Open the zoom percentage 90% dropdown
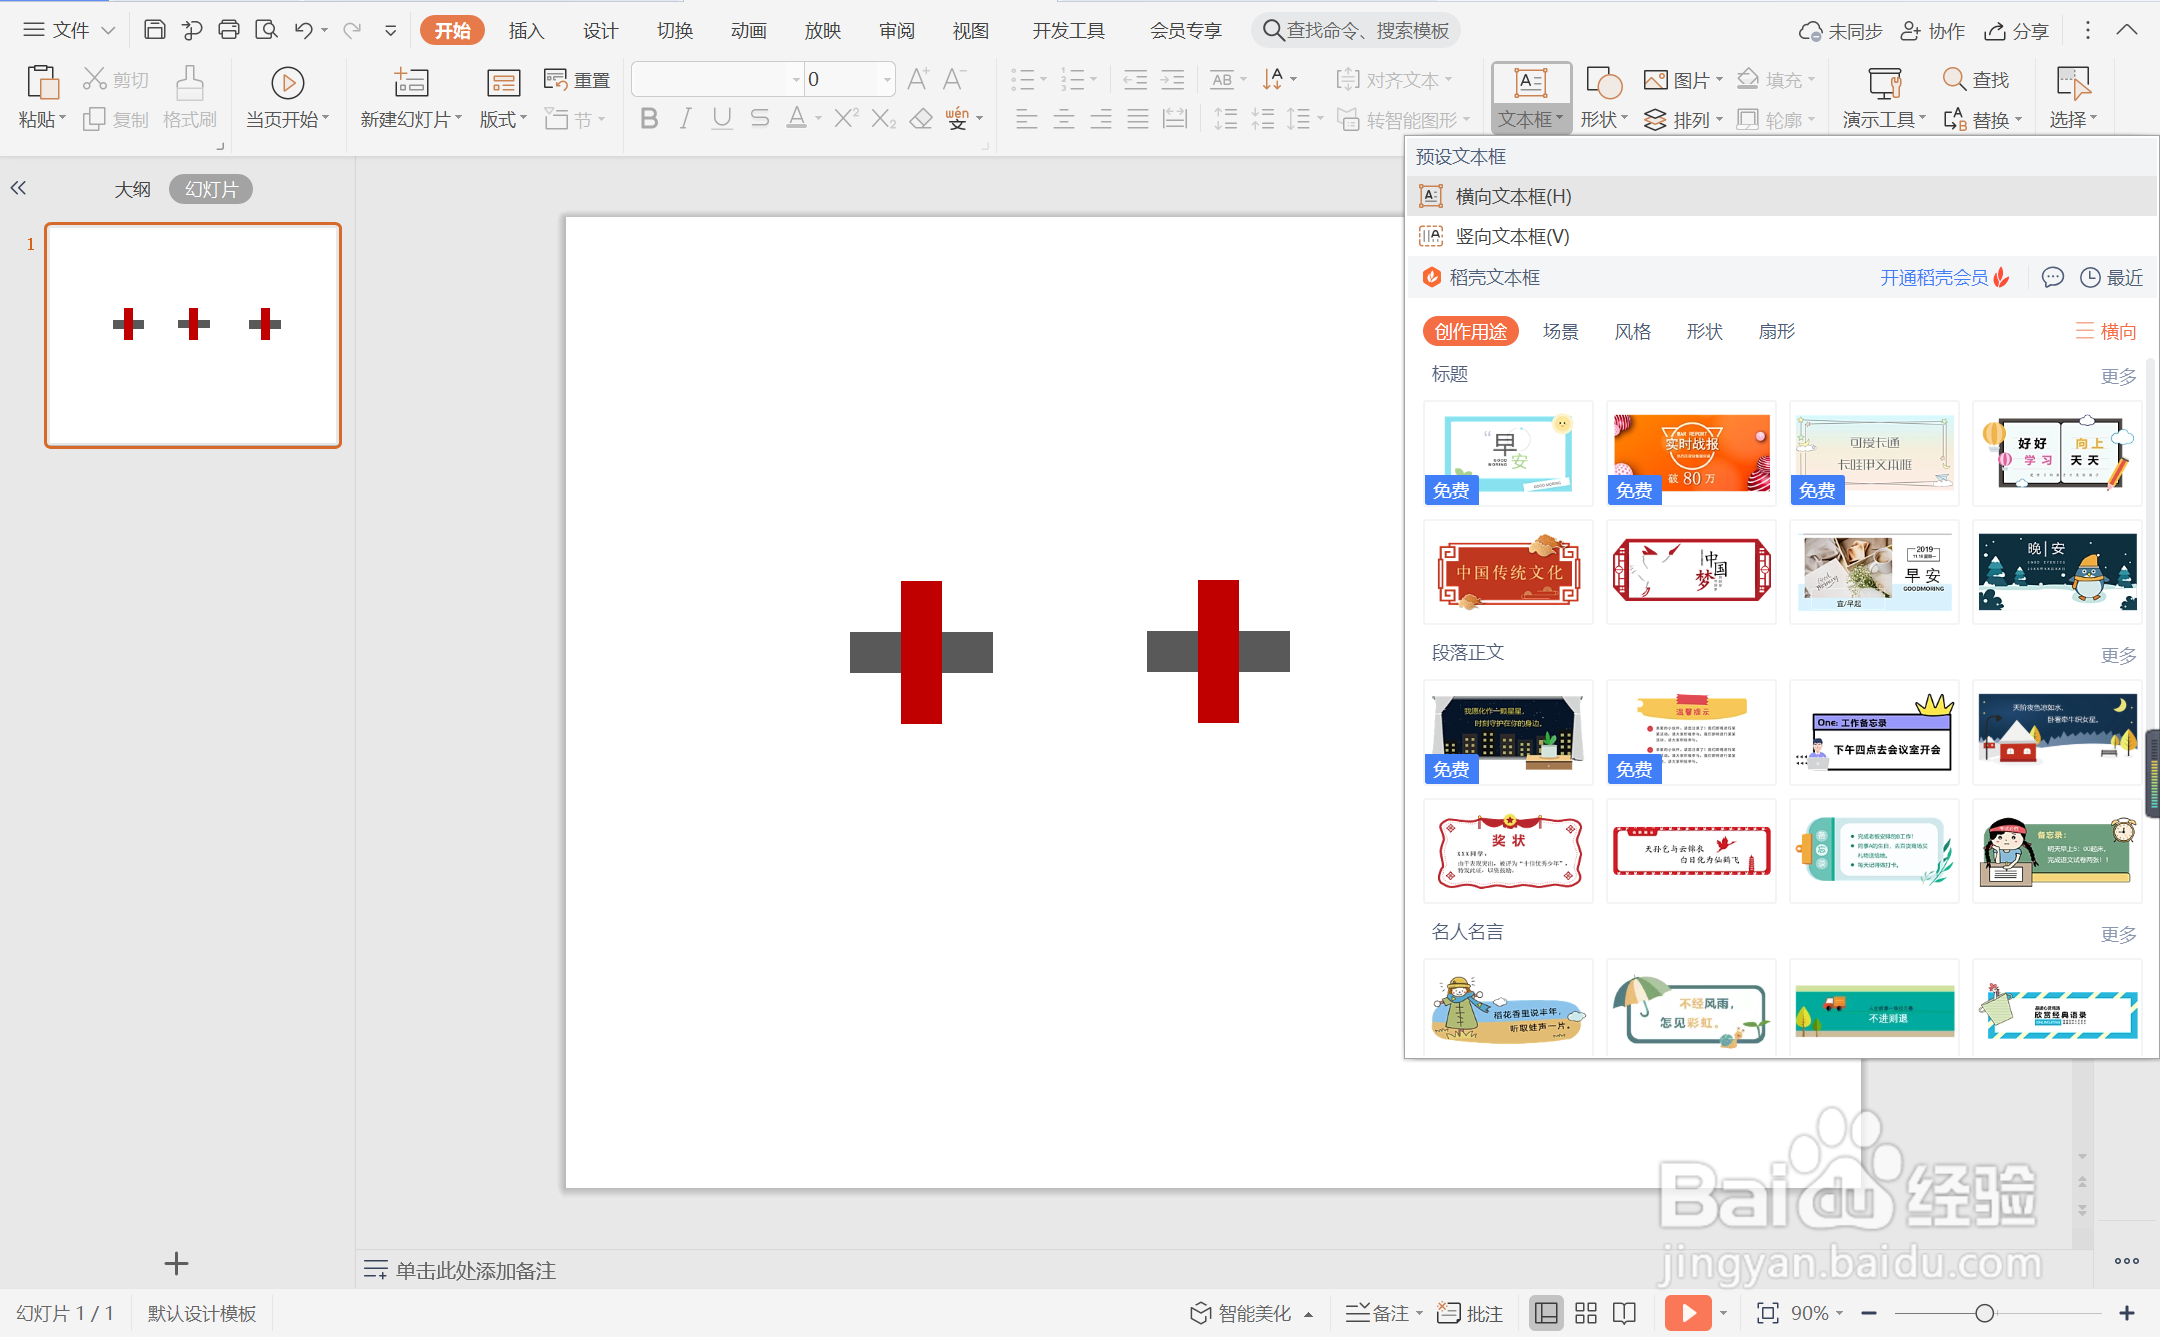This screenshot has width=2160, height=1337. point(1840,1313)
